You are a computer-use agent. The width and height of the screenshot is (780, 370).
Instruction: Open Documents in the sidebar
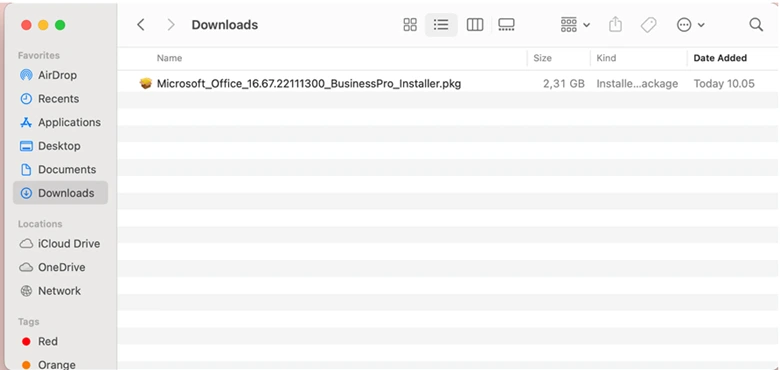coord(58,170)
